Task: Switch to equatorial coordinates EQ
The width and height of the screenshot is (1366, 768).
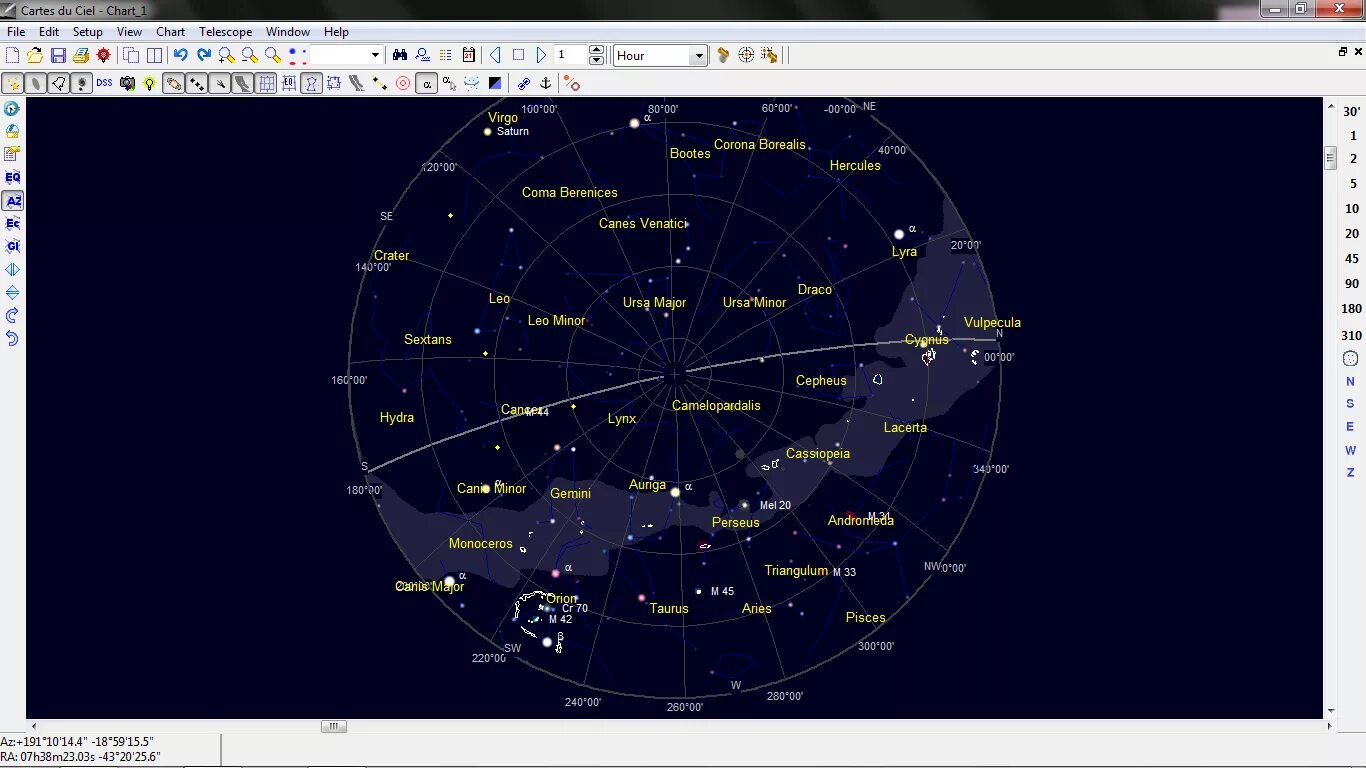Action: point(13,177)
